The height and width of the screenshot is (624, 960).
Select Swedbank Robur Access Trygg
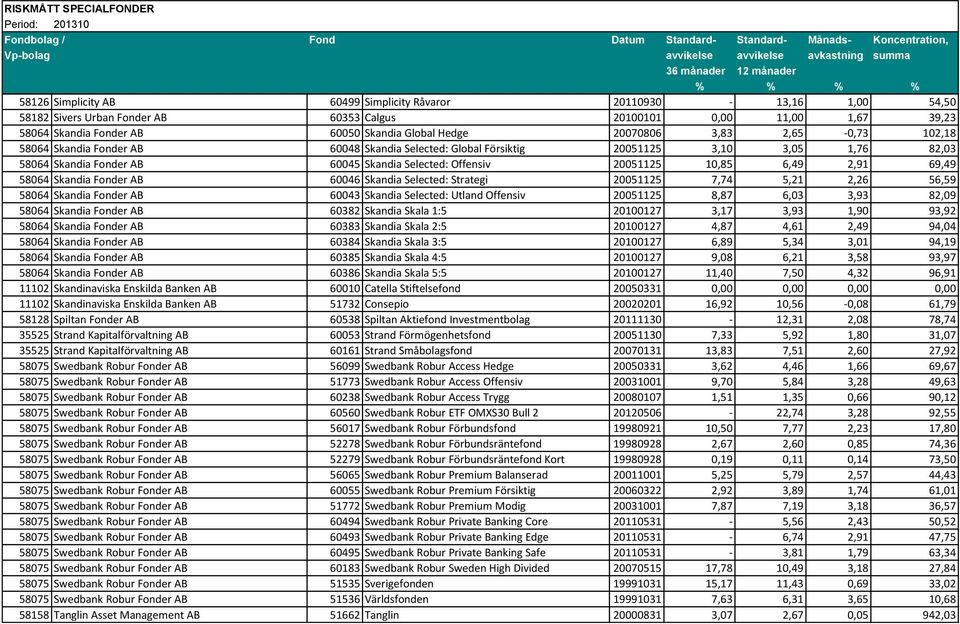(x=437, y=397)
